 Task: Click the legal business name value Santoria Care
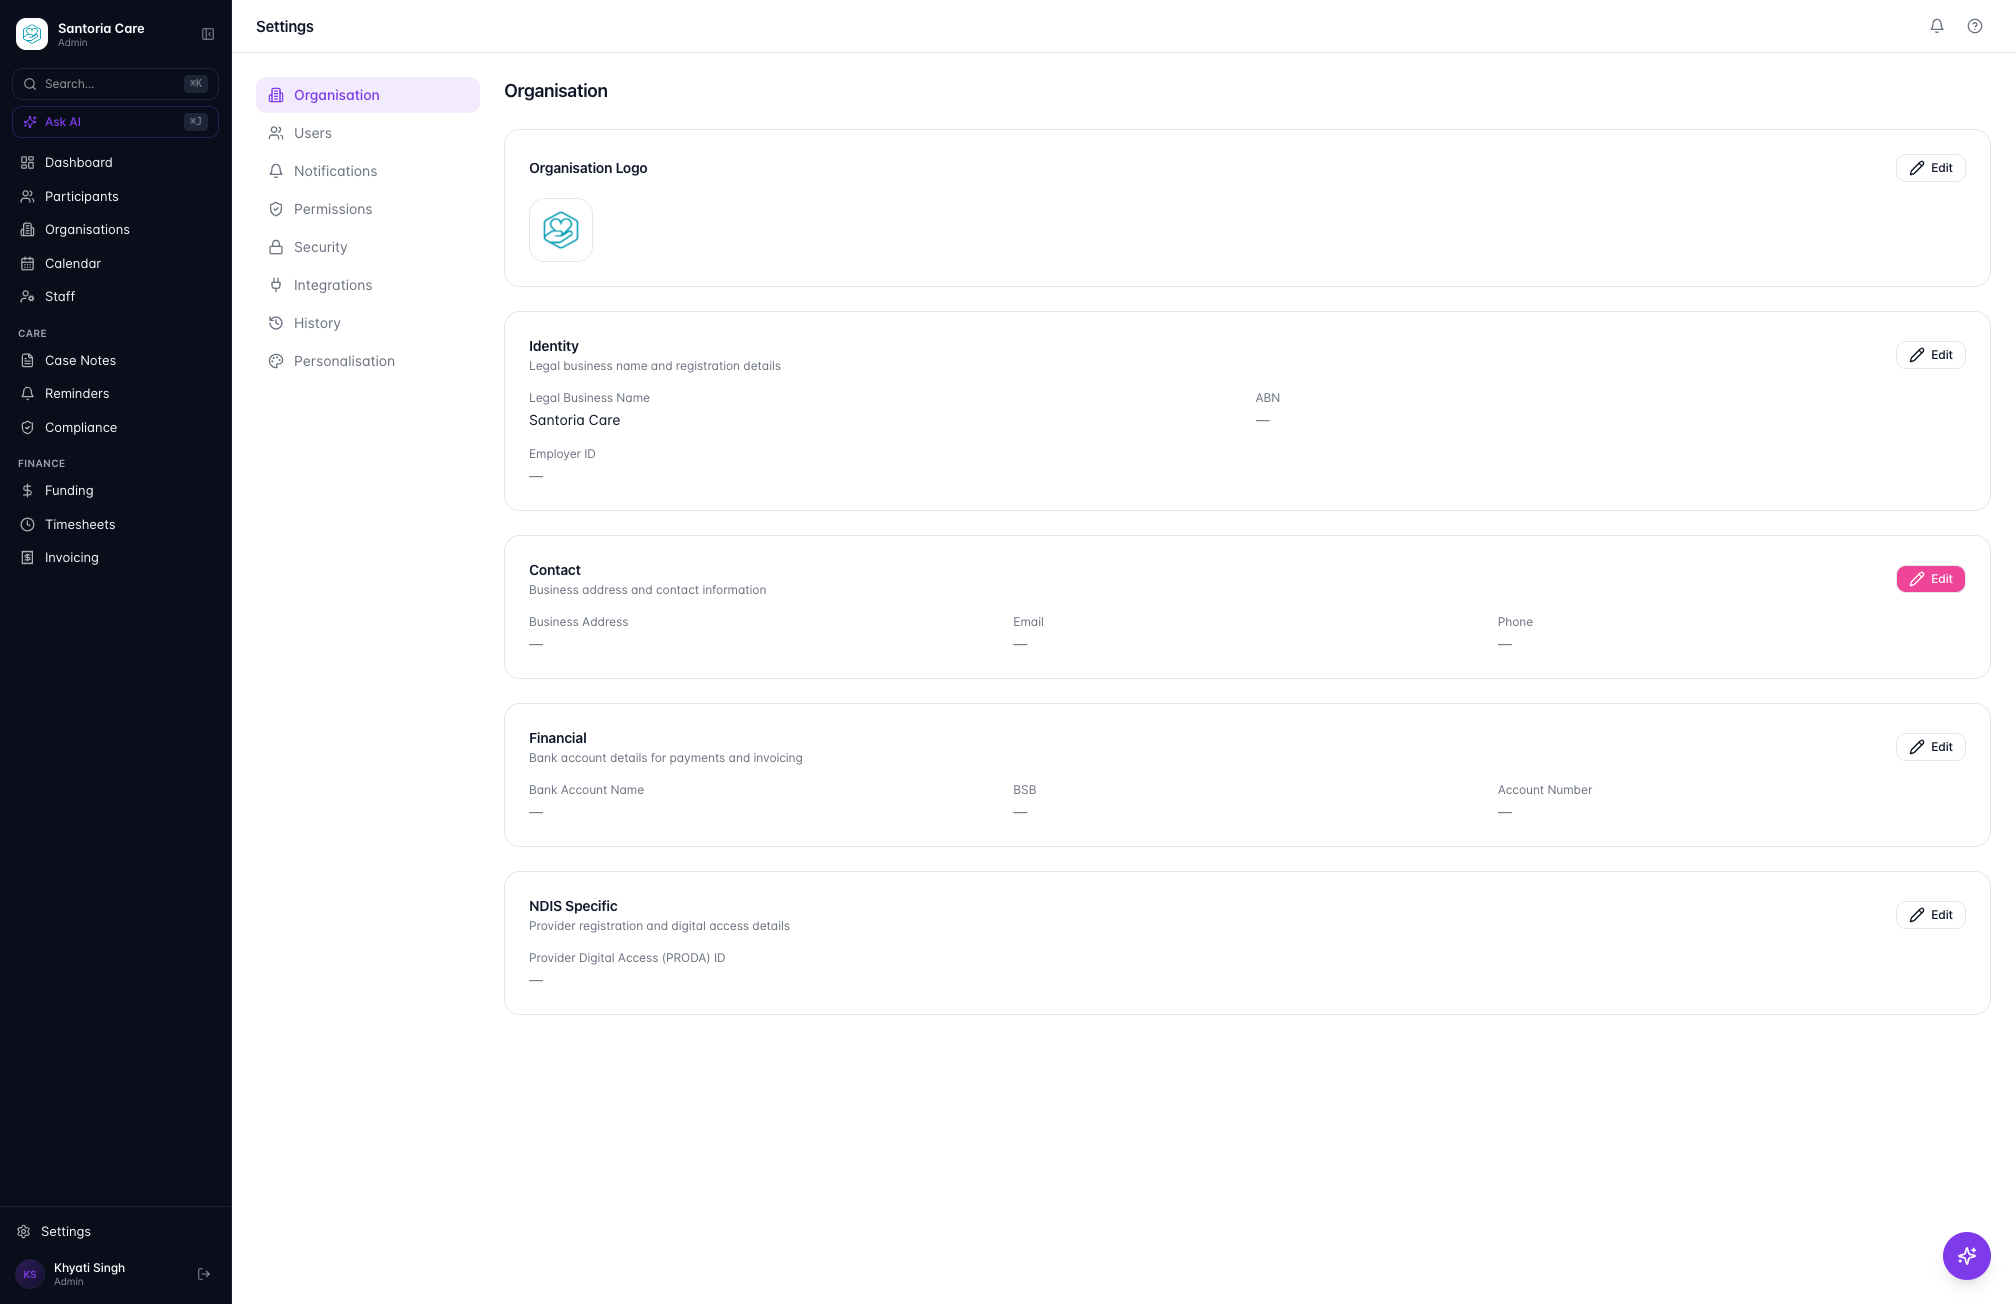click(x=574, y=420)
